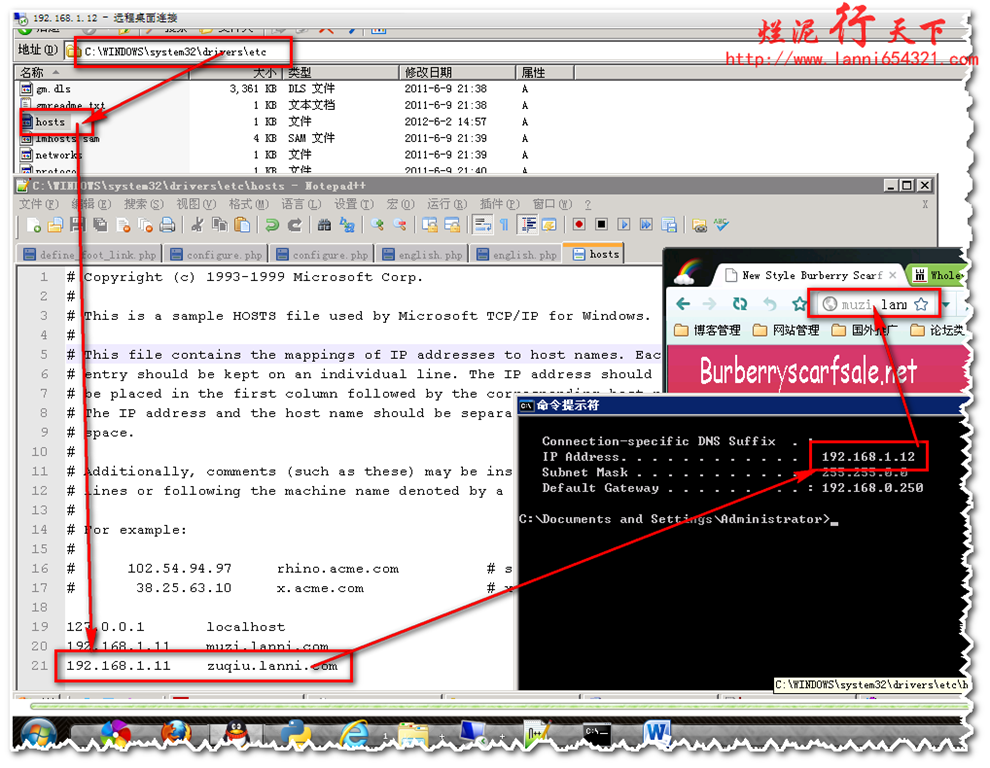Open the 运行(R) menu in Notepad++
Viewport: 990px width, 768px height.
(447, 204)
